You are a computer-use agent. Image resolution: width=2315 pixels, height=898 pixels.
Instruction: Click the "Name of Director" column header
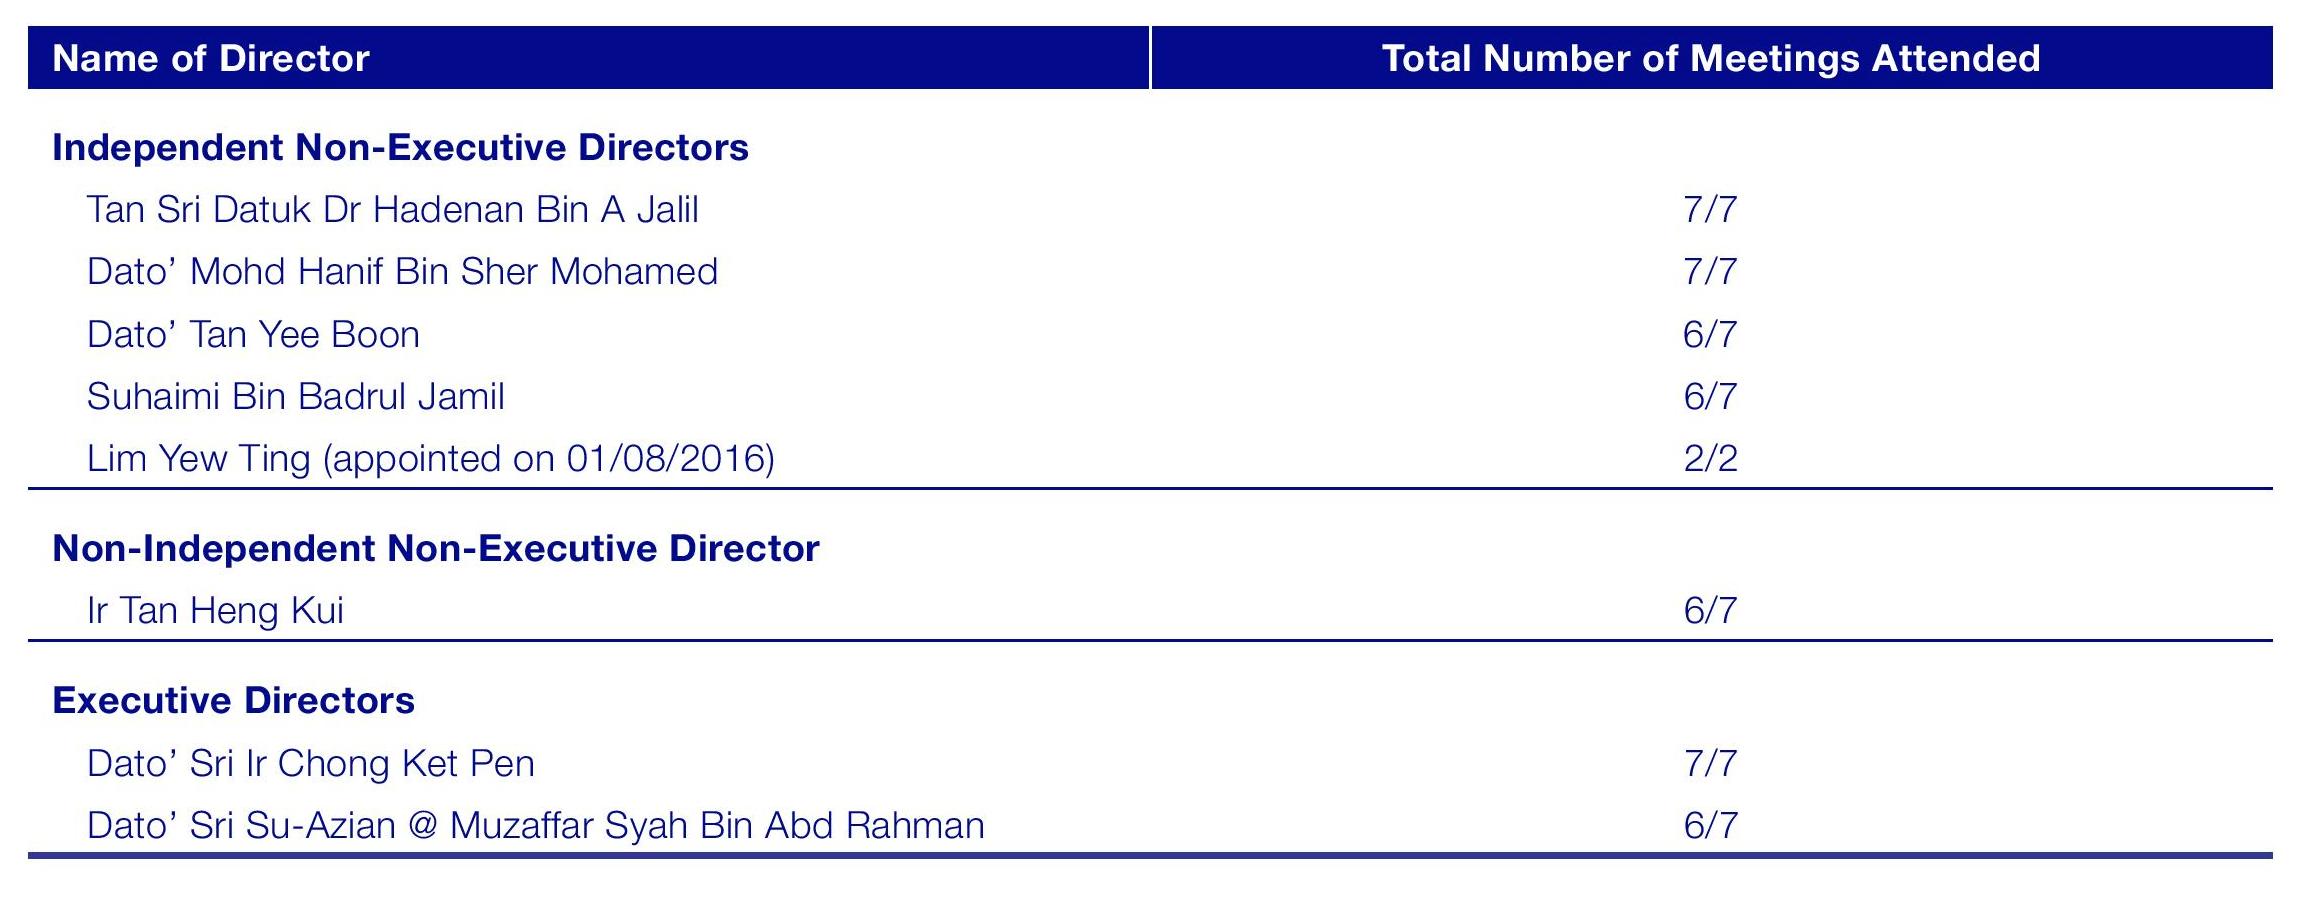(x=211, y=59)
